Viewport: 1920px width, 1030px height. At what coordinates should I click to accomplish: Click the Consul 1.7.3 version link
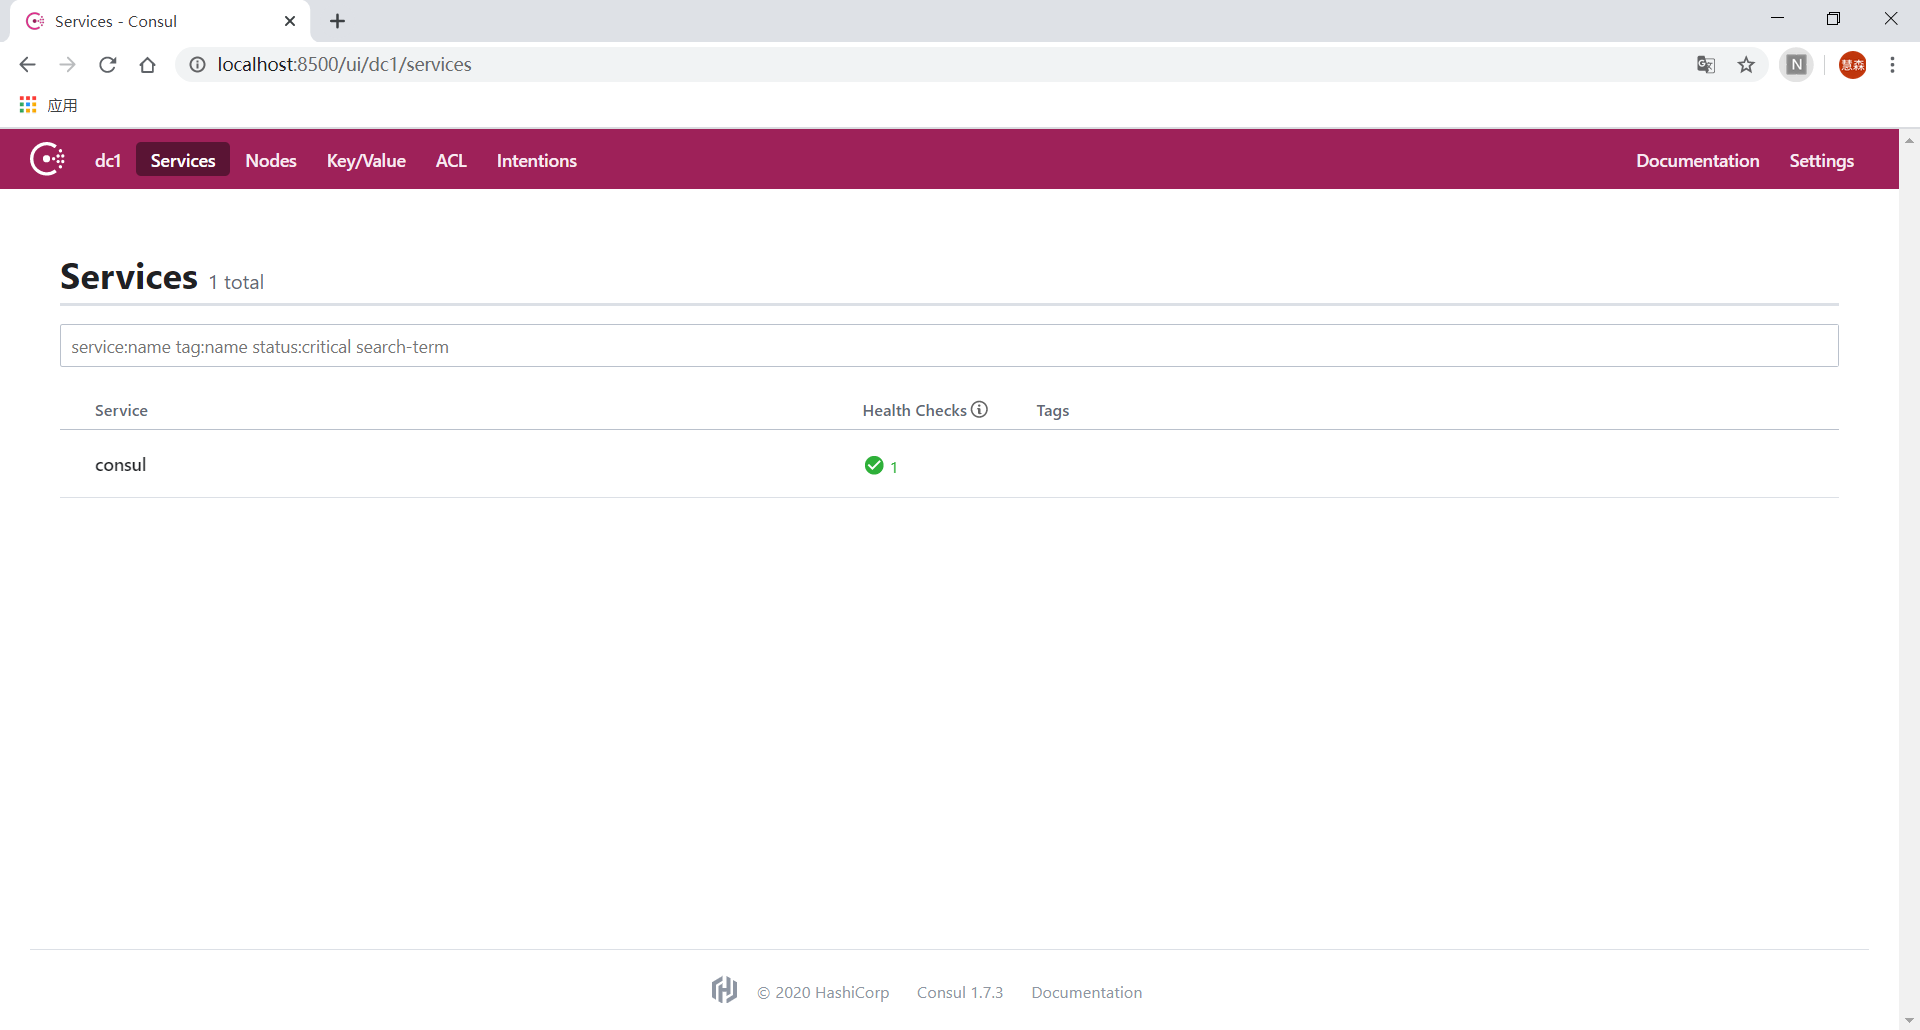tap(960, 992)
